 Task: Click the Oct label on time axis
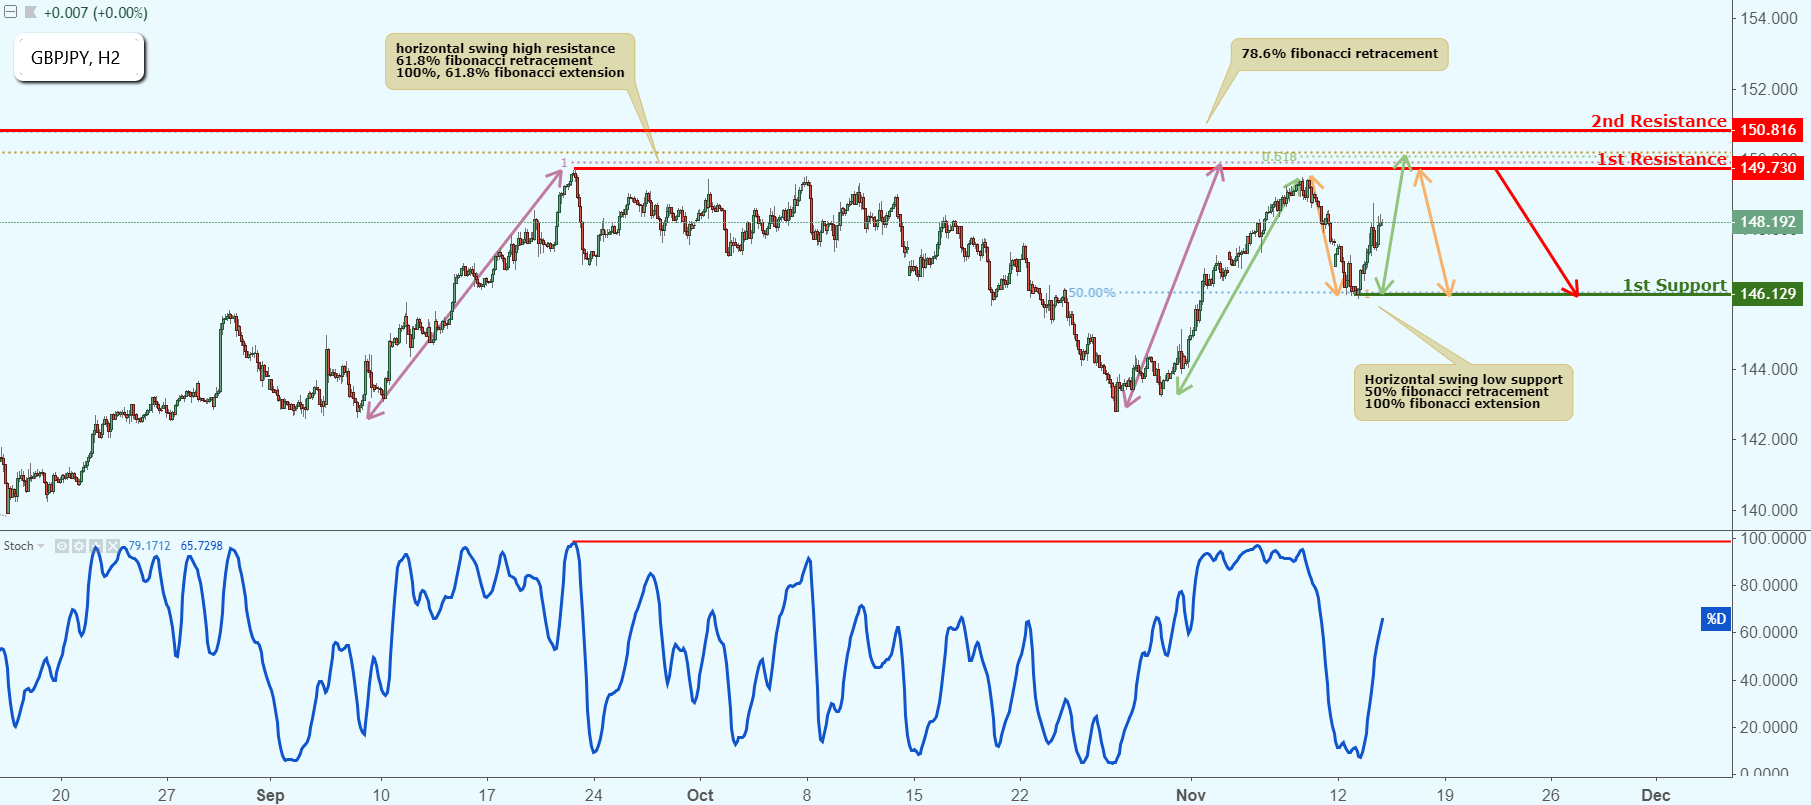point(700,795)
